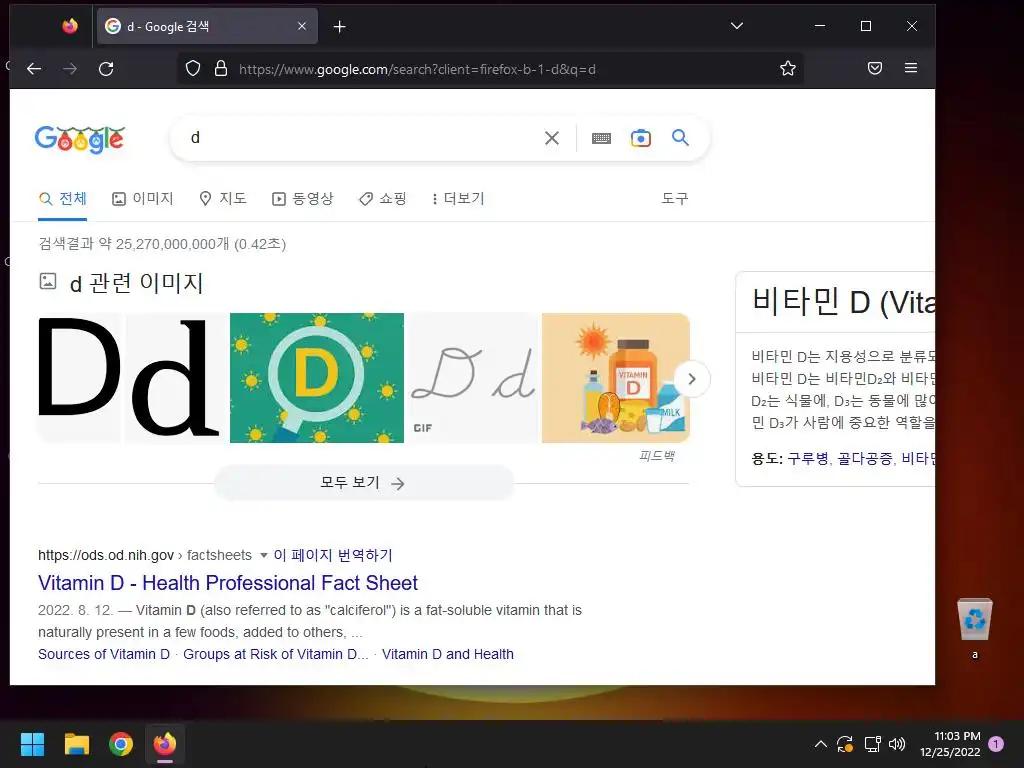Click the Firefox taskbar icon
Viewport: 1024px width, 768px height.
click(165, 744)
